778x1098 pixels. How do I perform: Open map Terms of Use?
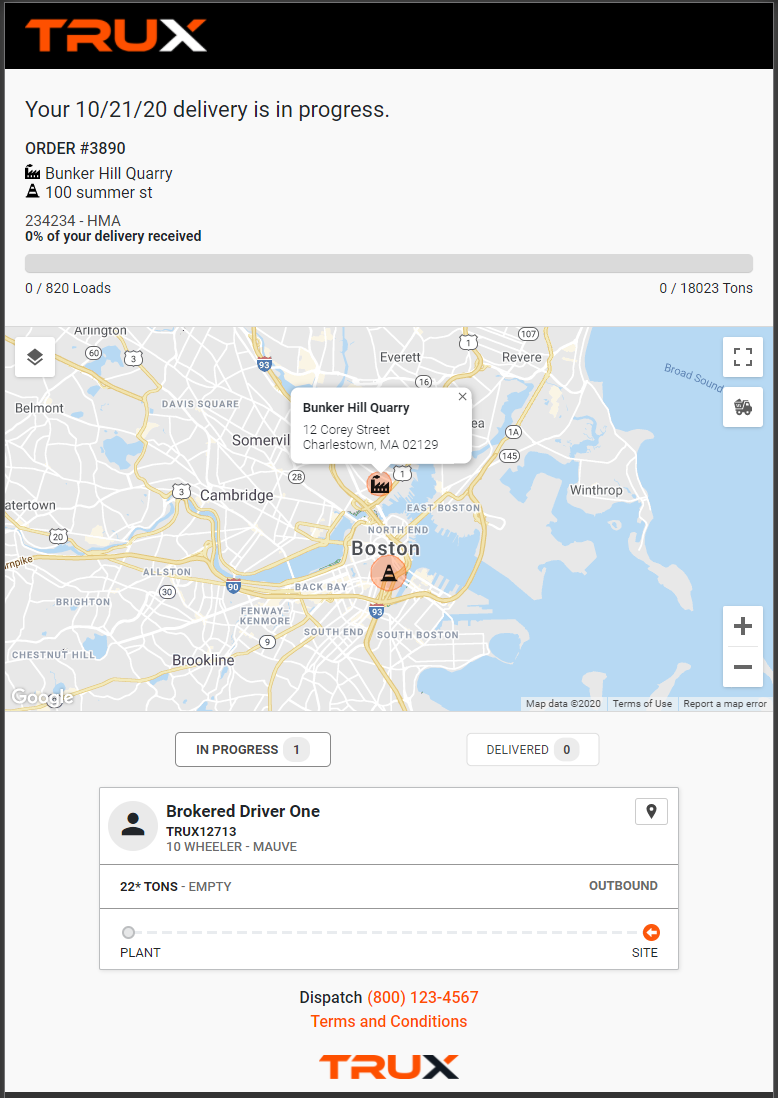coord(642,704)
